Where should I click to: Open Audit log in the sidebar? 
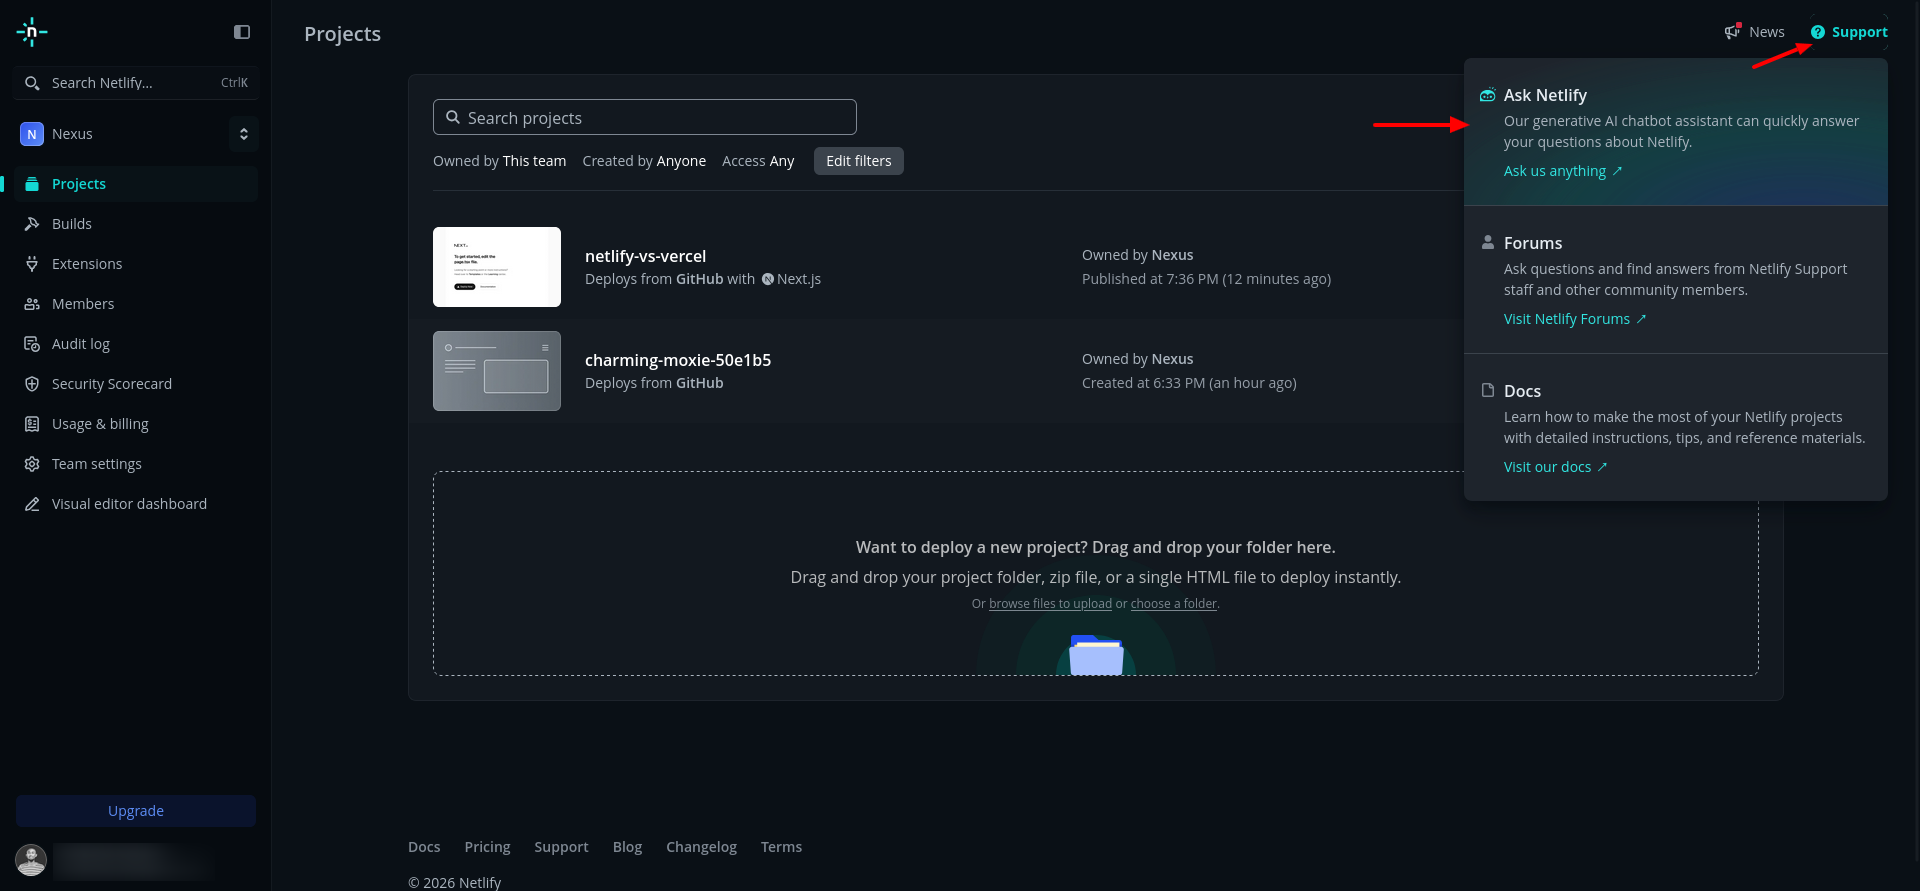(136, 344)
